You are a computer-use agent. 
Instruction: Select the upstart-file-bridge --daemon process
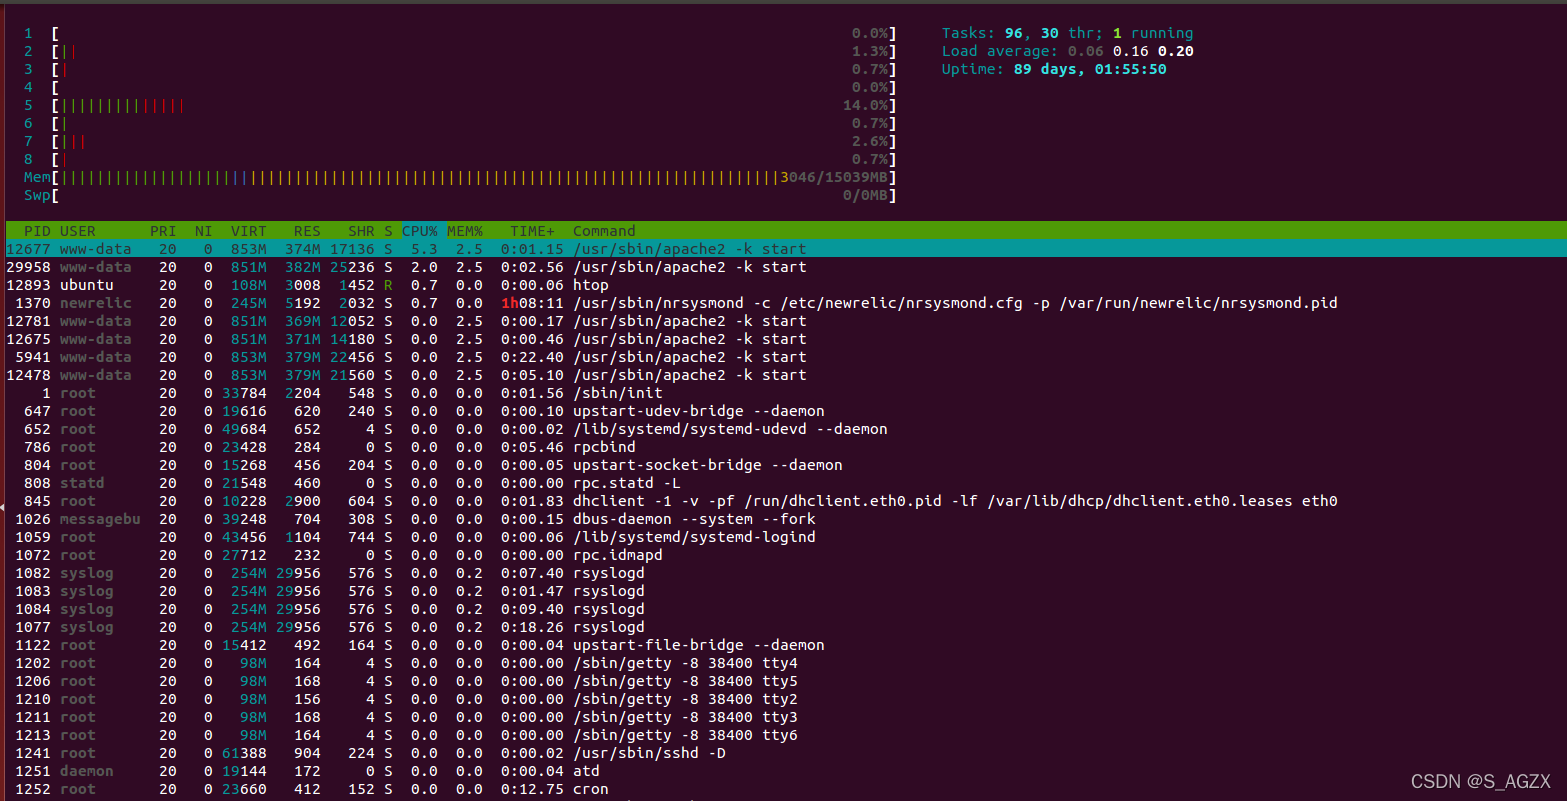click(x=786, y=645)
